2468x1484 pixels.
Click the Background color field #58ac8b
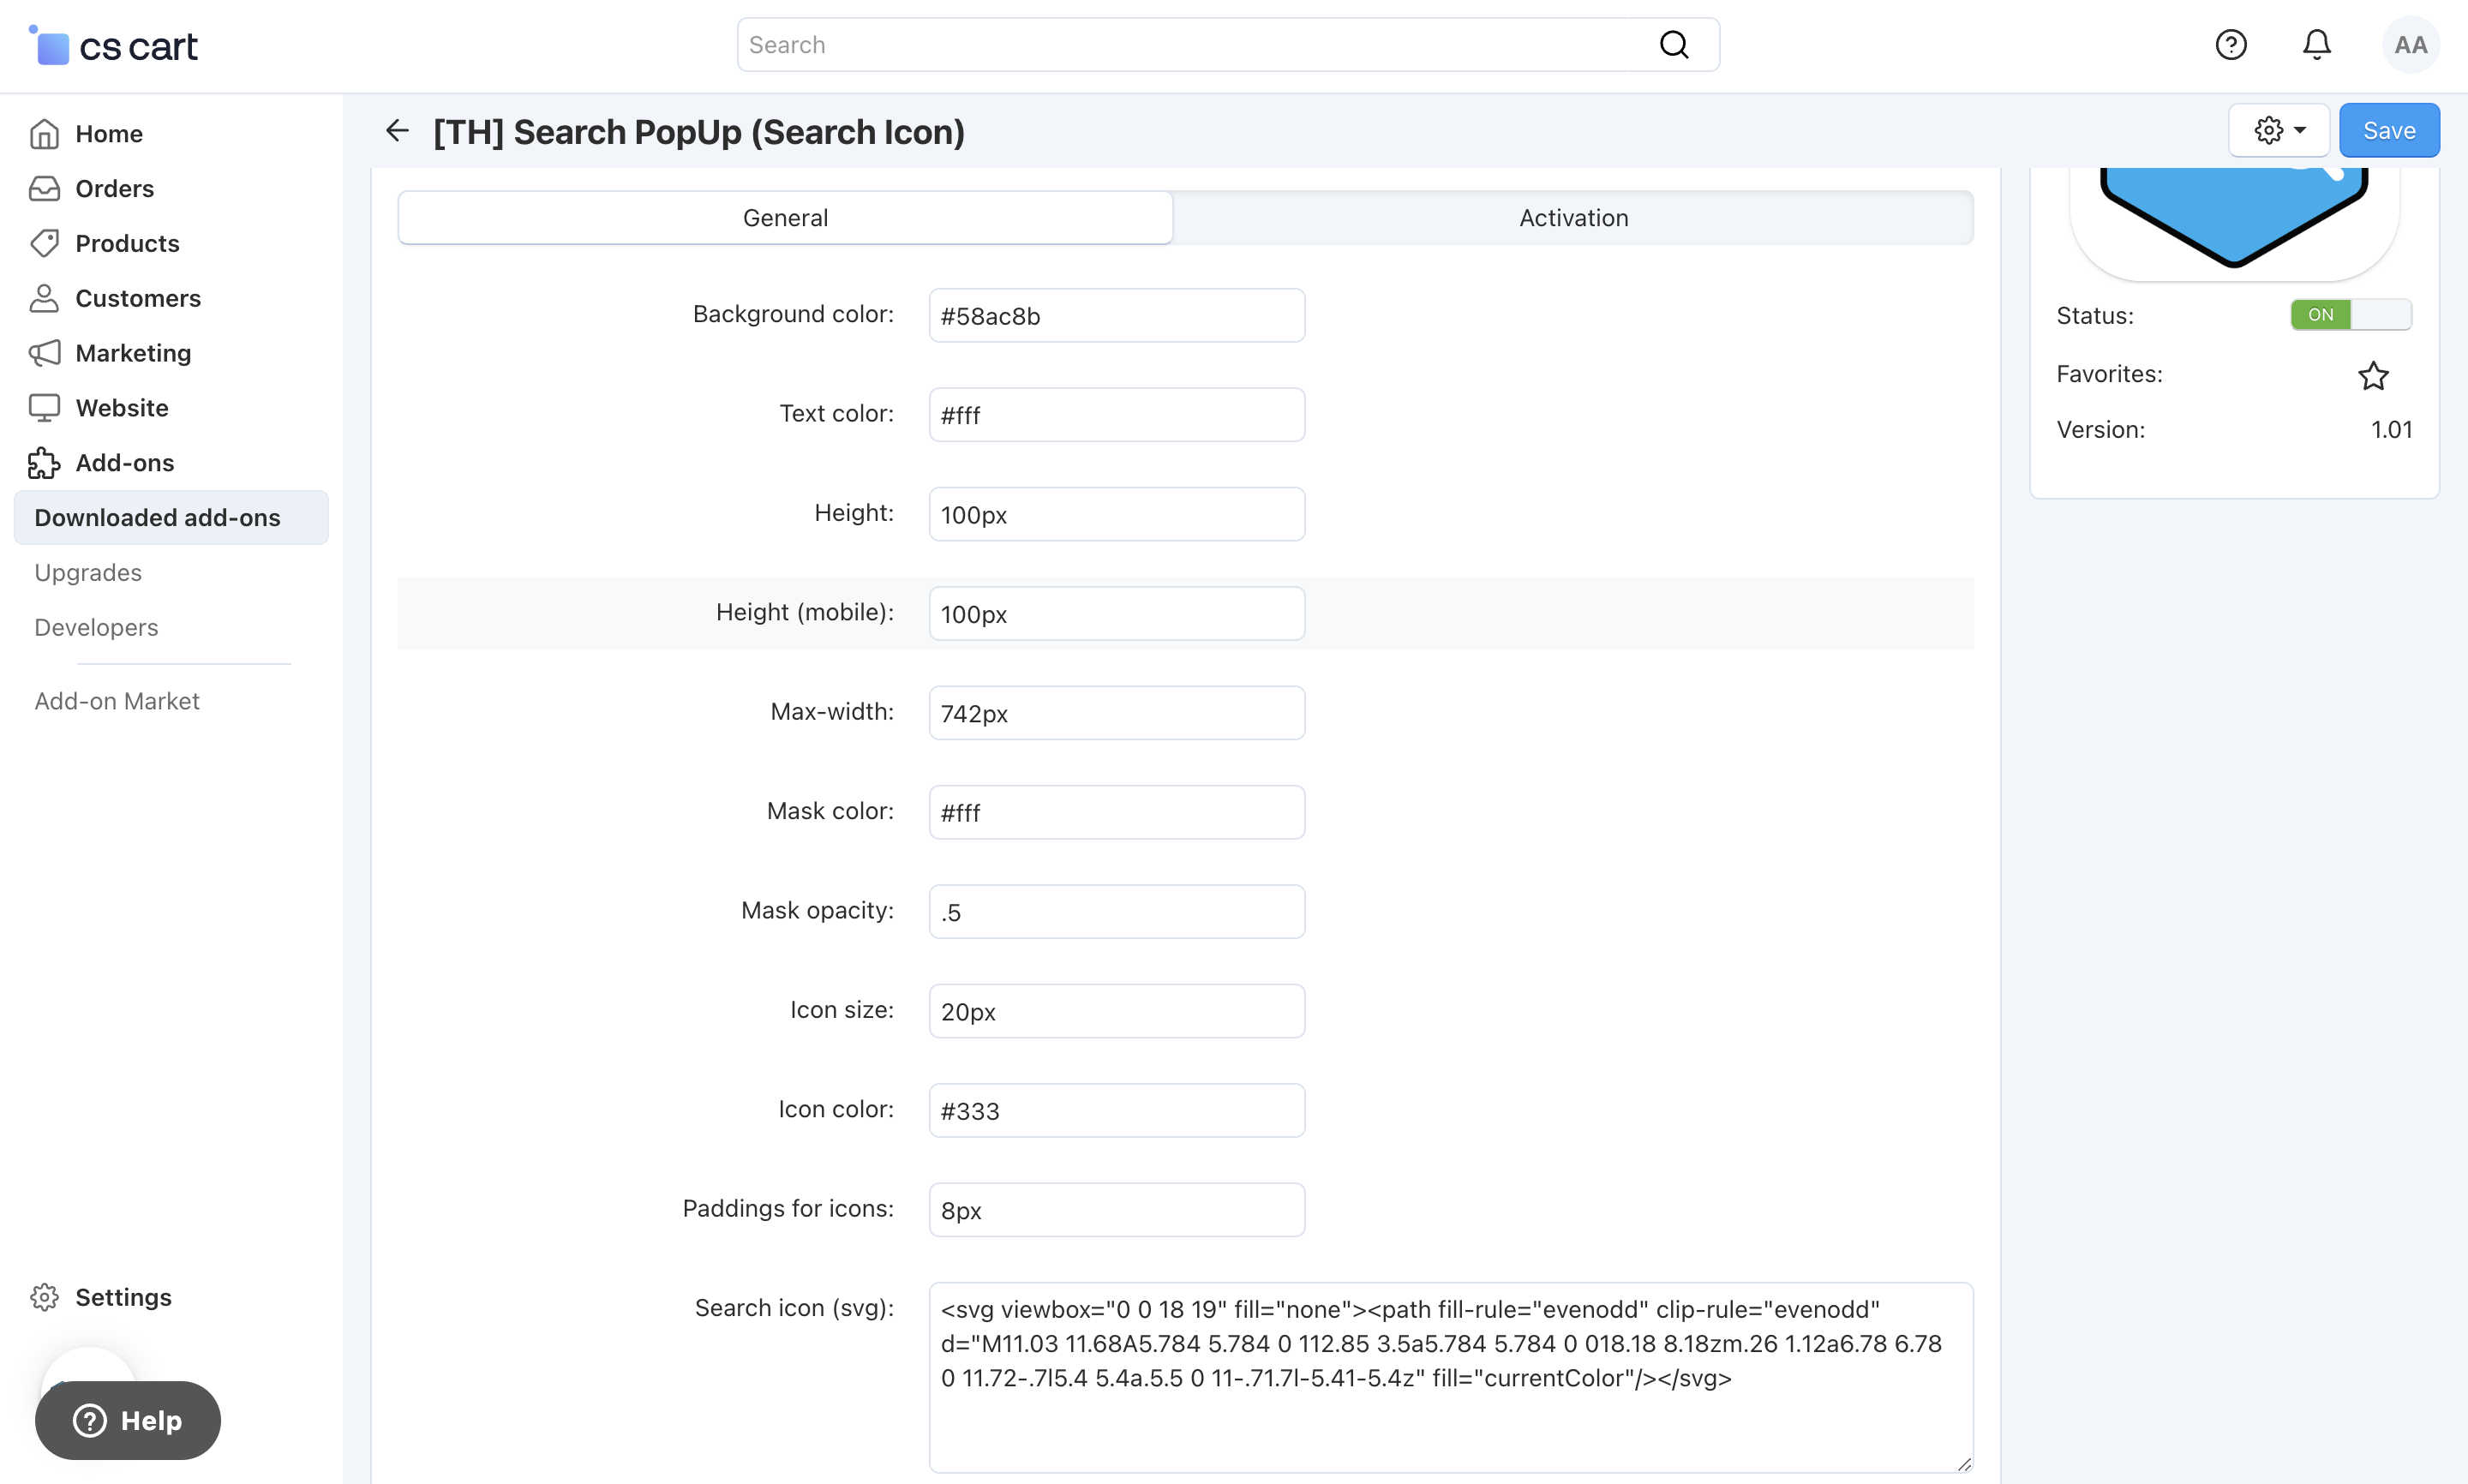coord(1116,316)
